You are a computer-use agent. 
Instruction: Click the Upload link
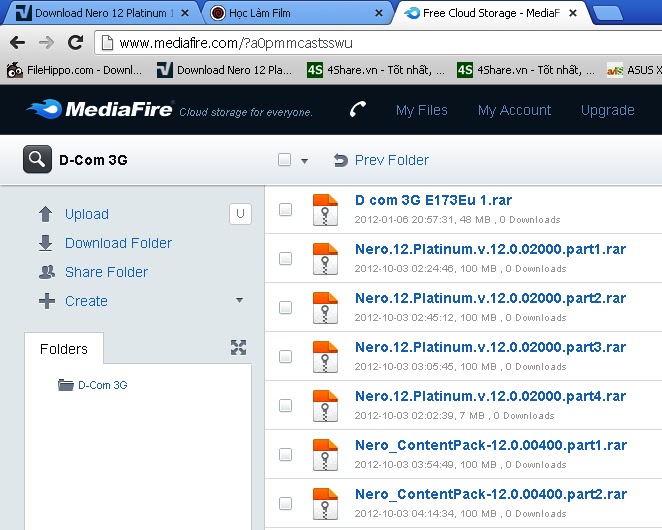click(x=87, y=214)
